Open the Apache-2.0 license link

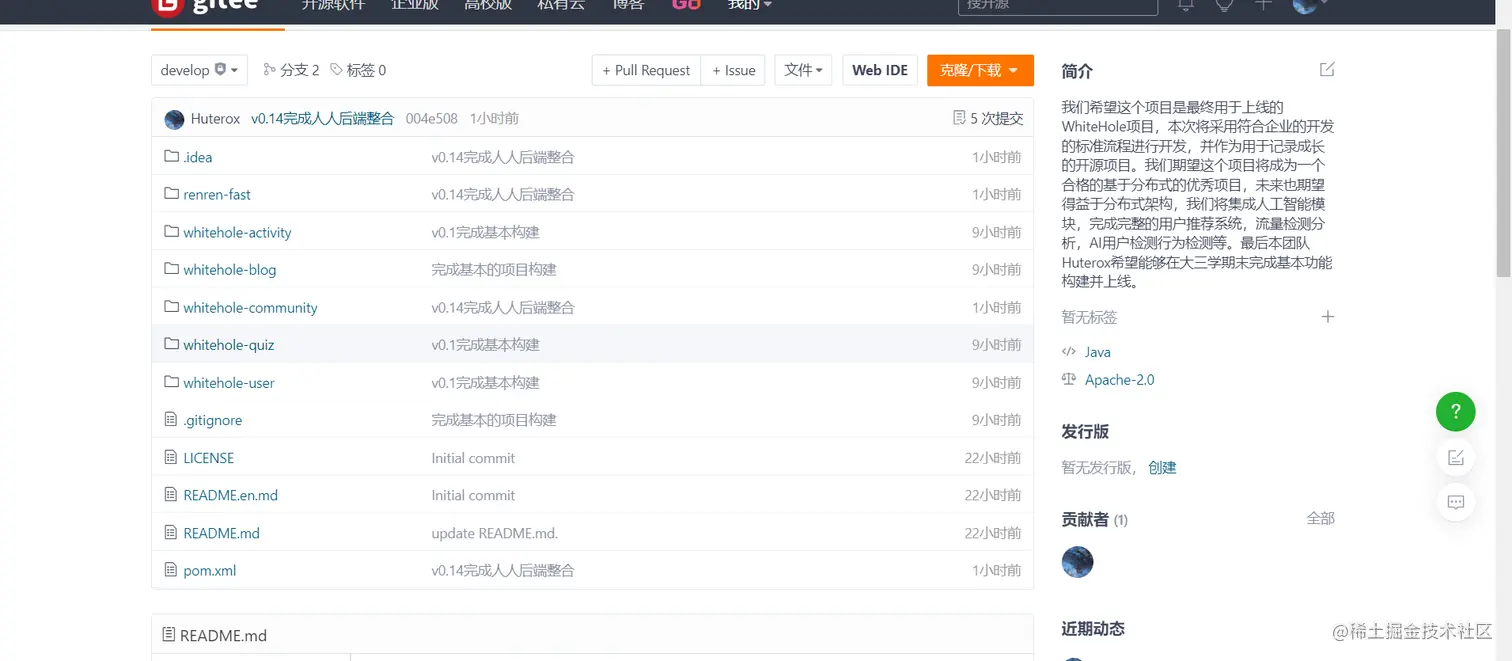(x=1119, y=380)
